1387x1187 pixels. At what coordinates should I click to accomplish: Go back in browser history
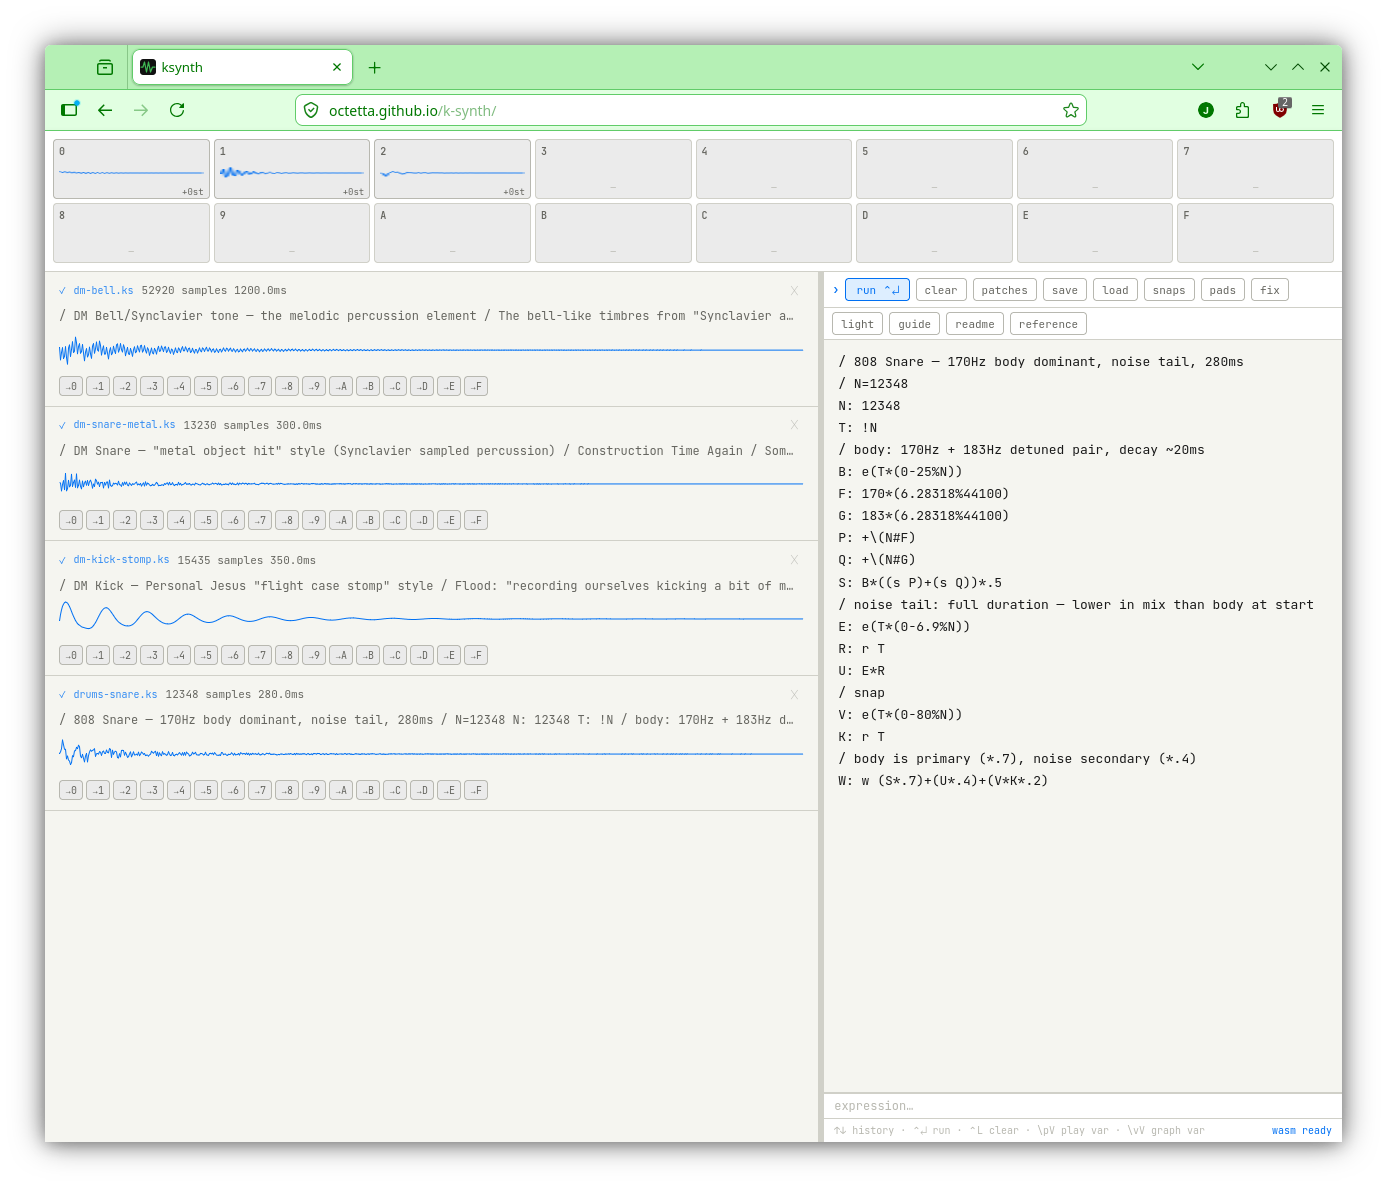coord(105,110)
